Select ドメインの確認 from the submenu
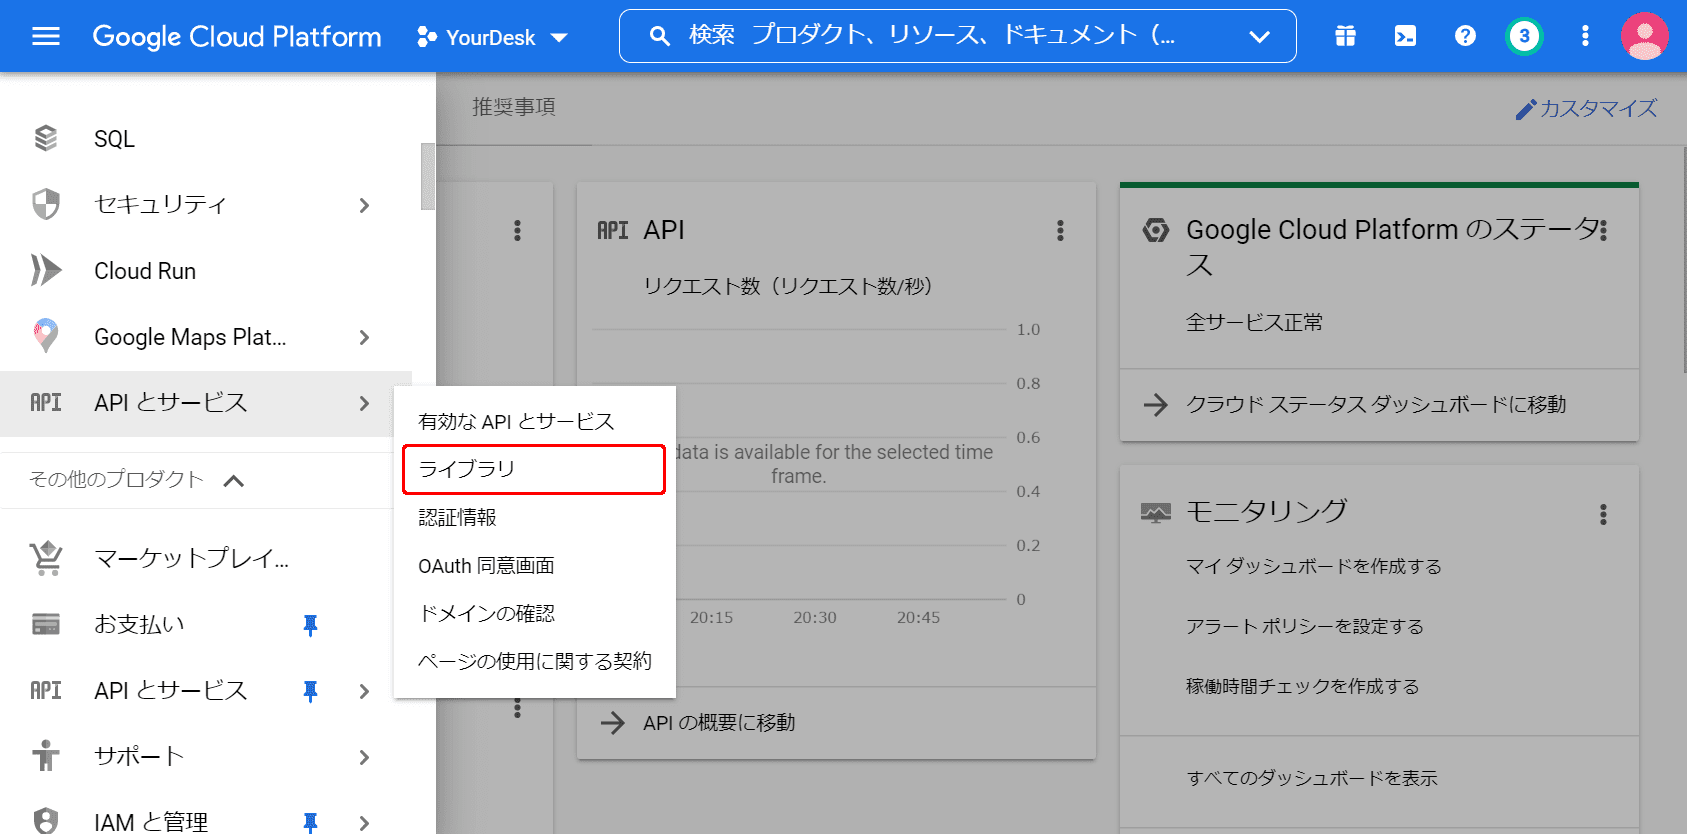 [534, 613]
